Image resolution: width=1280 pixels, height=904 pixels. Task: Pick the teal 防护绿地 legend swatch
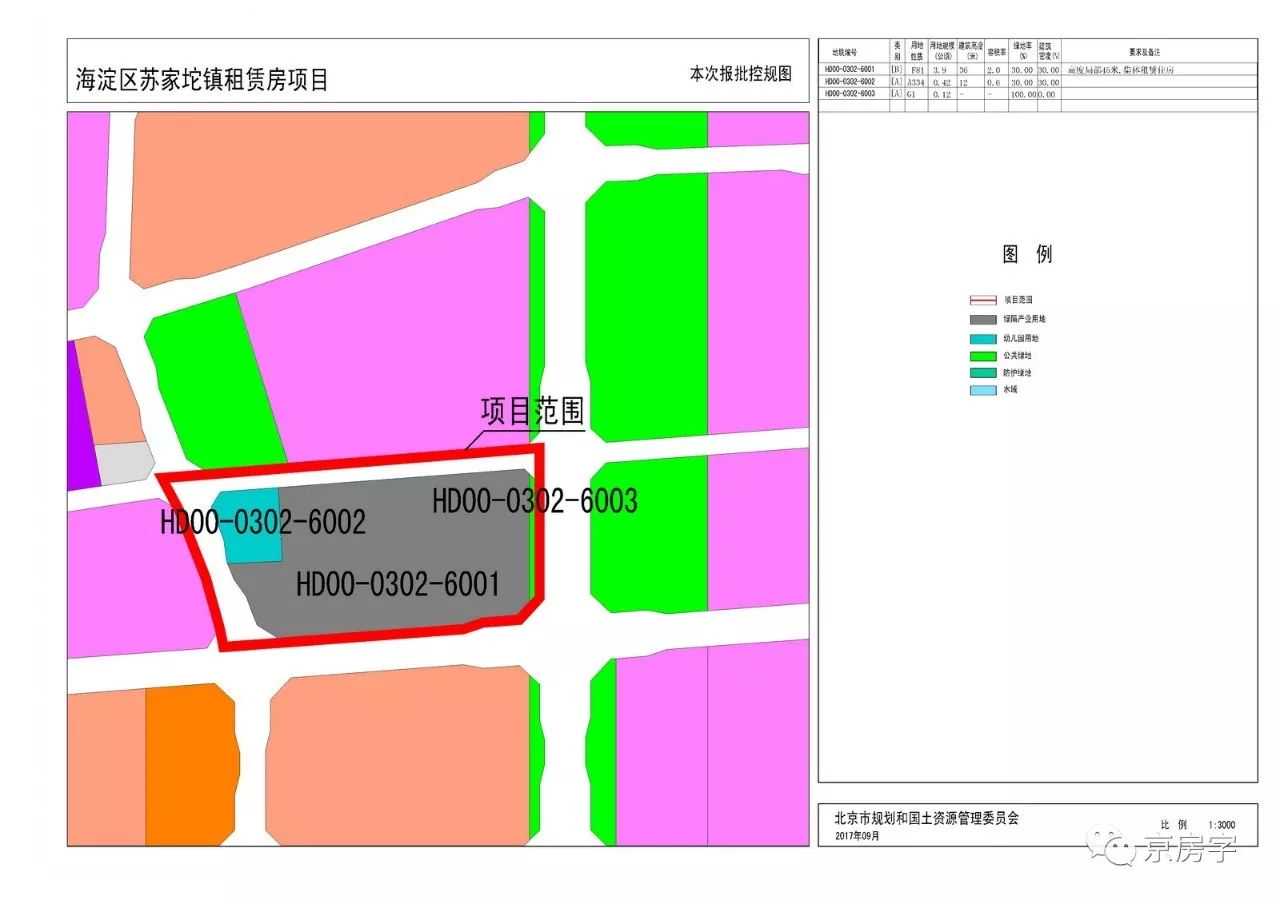(x=984, y=373)
